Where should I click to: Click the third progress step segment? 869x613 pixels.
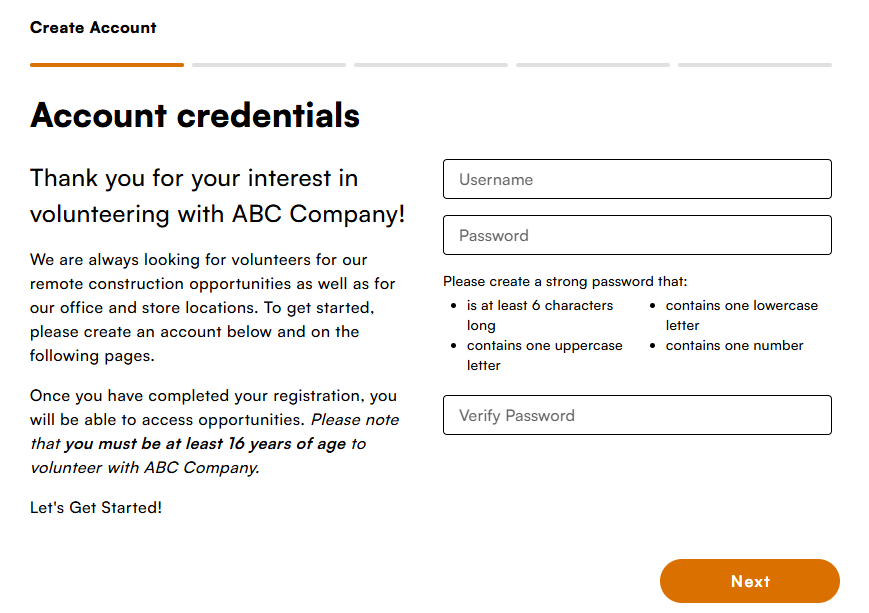pyautogui.click(x=431, y=65)
